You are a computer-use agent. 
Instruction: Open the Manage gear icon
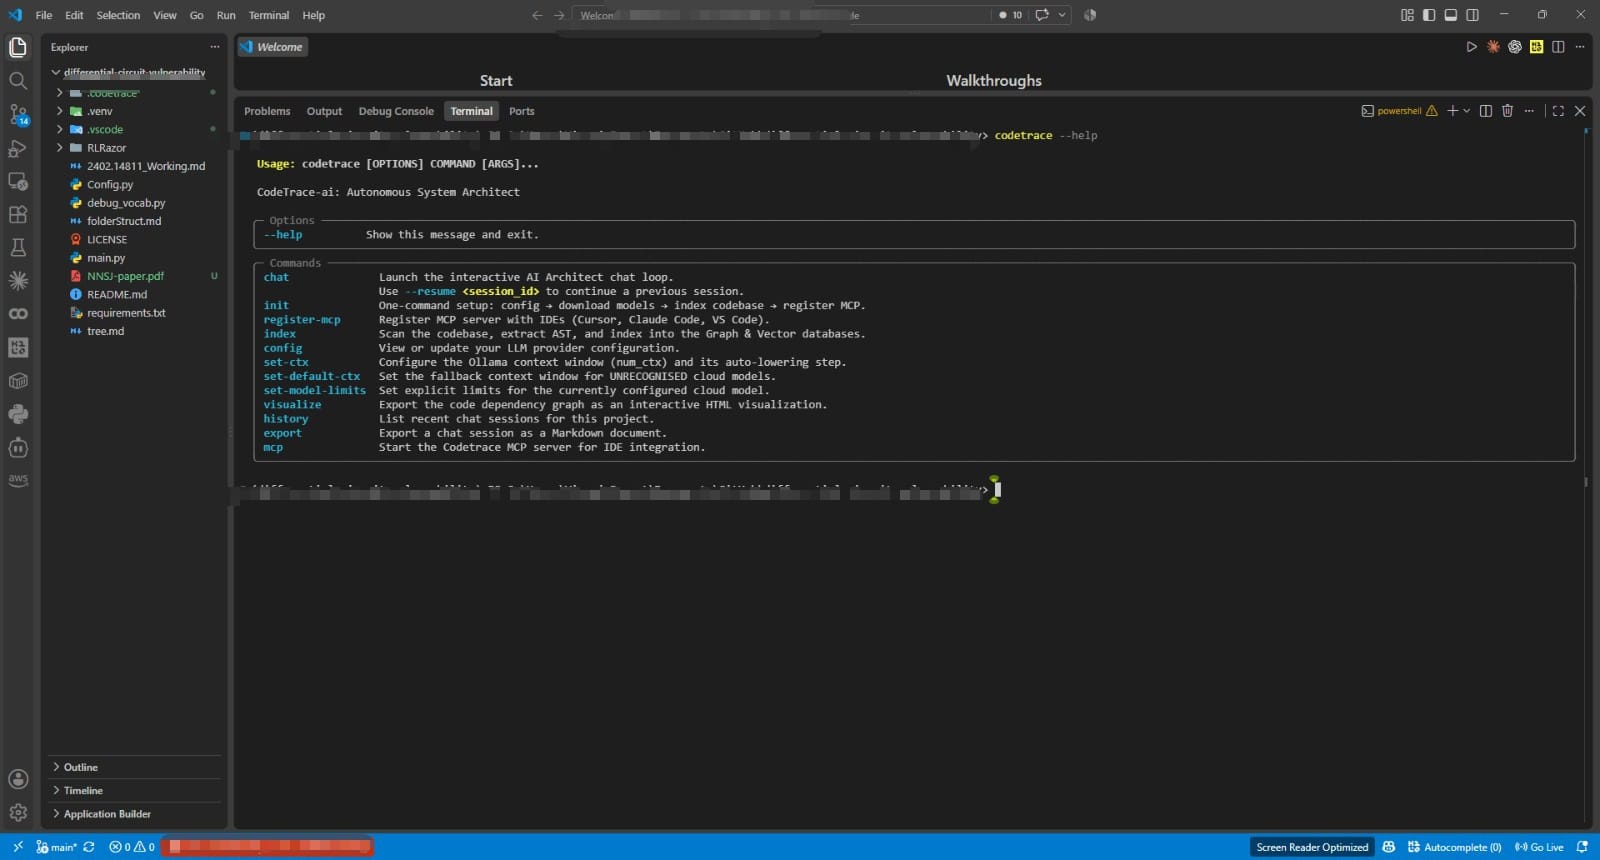point(18,813)
